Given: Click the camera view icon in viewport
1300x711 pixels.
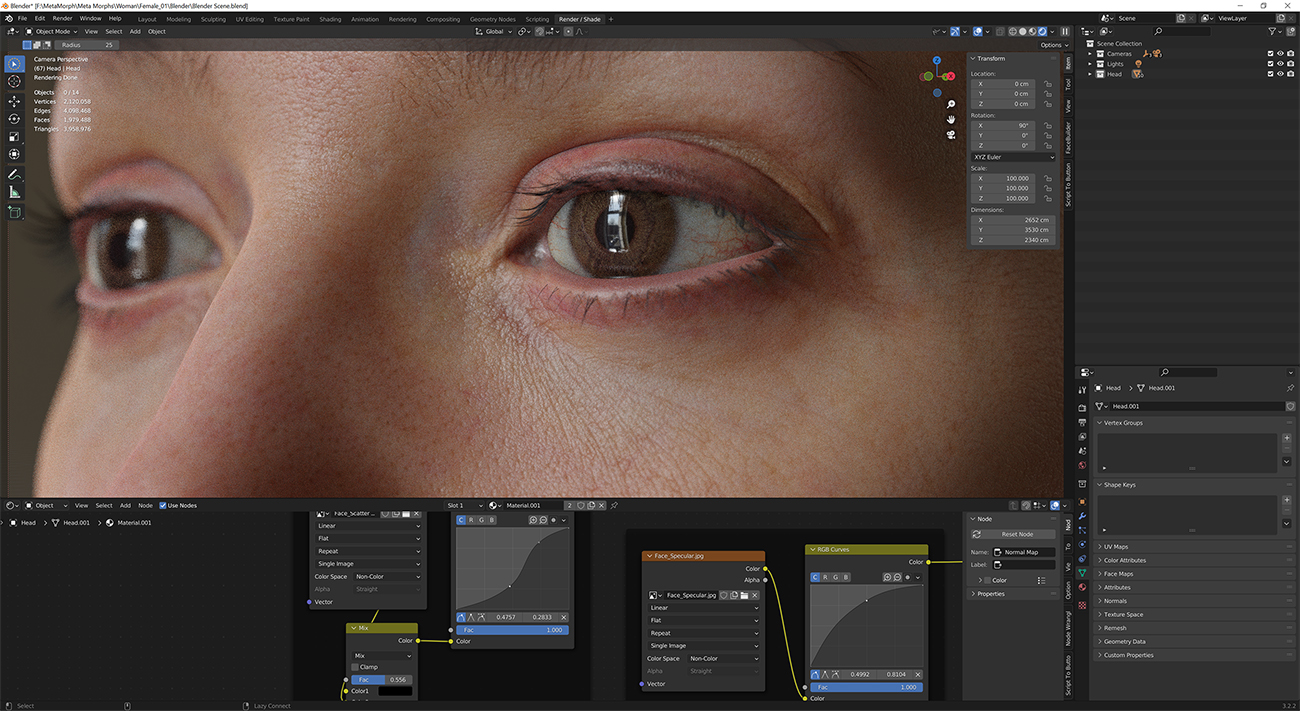Looking at the screenshot, I should [951, 134].
